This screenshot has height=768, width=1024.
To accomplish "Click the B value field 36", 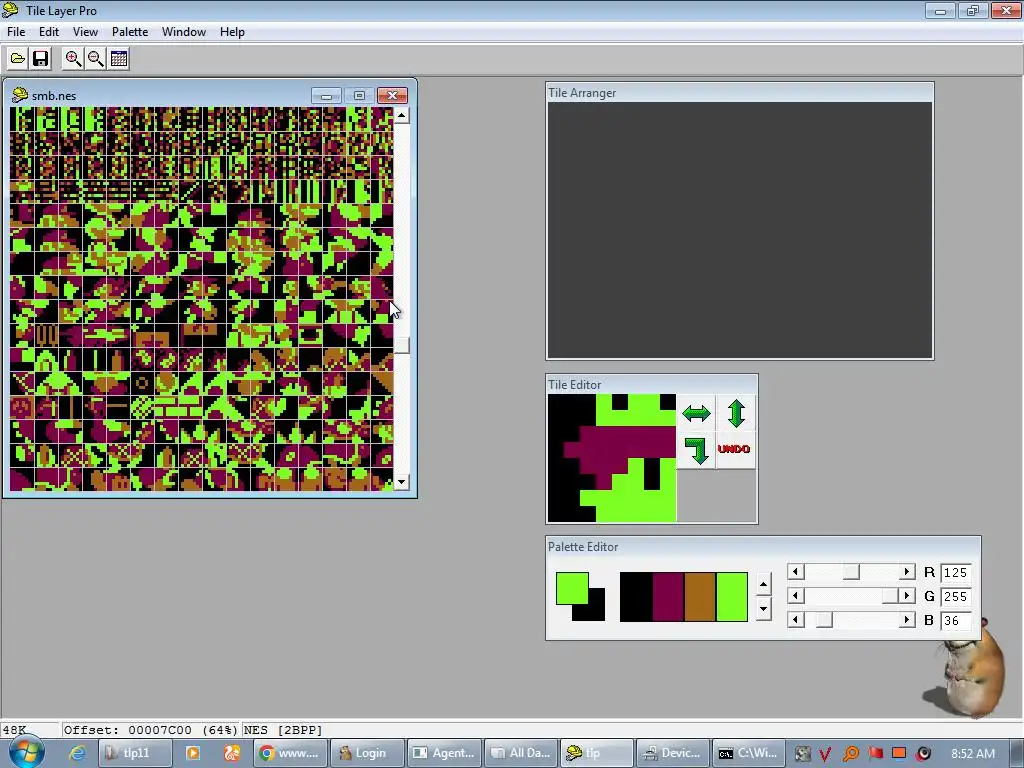I will pyautogui.click(x=955, y=620).
